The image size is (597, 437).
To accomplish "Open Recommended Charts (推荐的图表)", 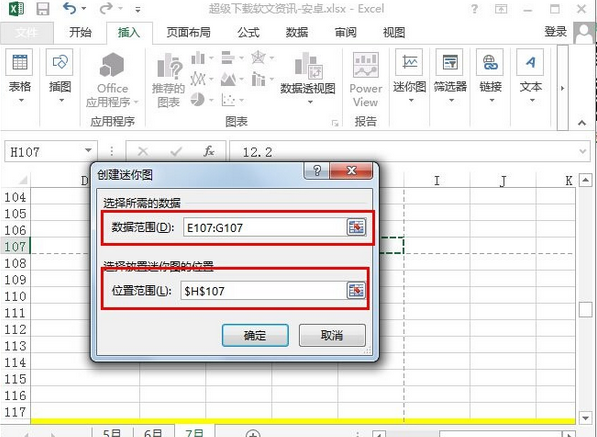I will (x=168, y=80).
